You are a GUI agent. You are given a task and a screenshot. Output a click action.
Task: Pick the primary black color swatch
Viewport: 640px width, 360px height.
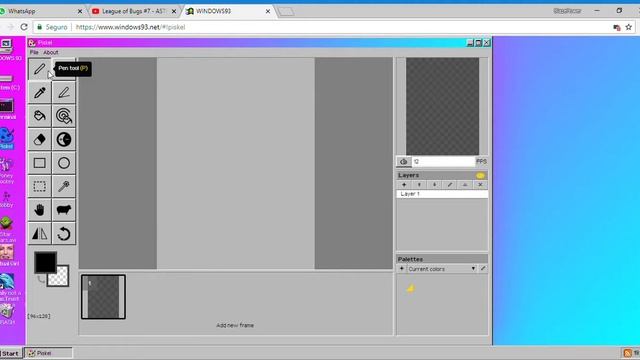click(45, 262)
